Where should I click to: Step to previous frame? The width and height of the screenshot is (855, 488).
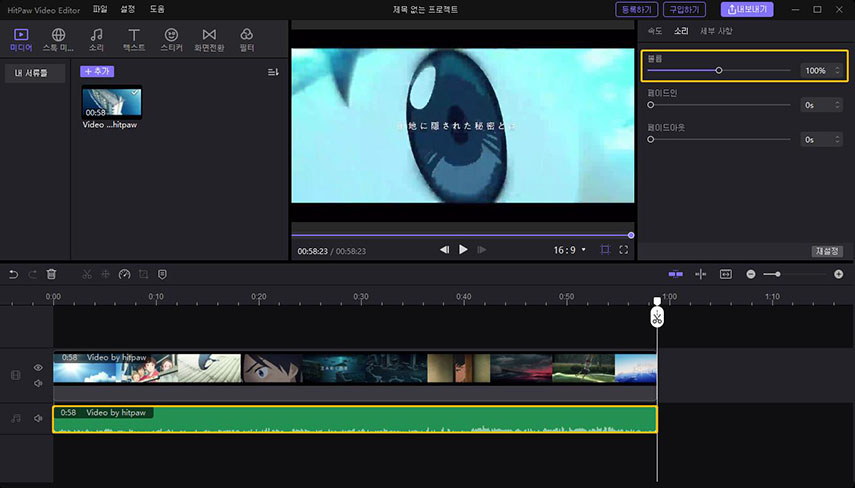pyautogui.click(x=444, y=250)
